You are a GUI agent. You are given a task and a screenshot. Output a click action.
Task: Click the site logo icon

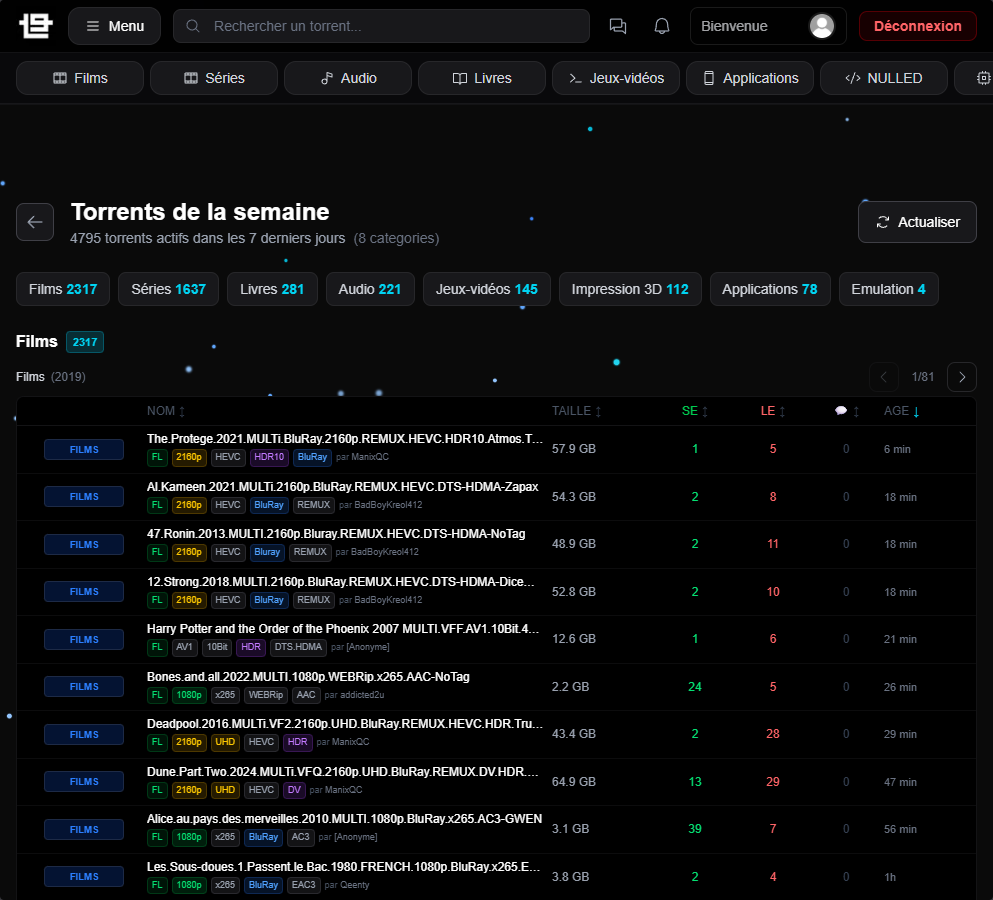pyautogui.click(x=35, y=26)
